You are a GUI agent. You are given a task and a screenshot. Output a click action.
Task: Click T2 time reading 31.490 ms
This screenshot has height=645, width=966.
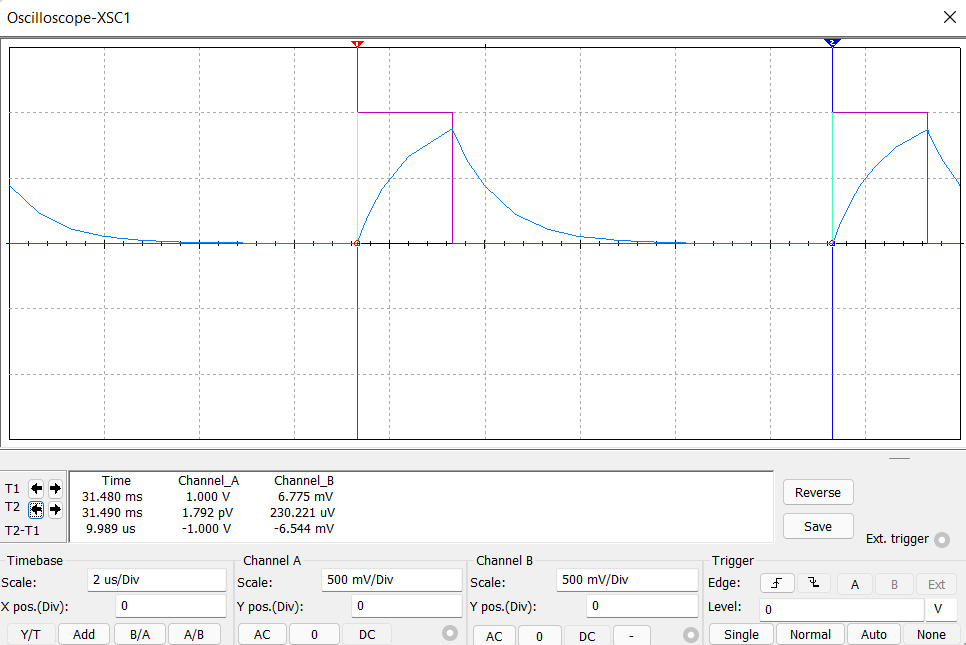[112, 513]
